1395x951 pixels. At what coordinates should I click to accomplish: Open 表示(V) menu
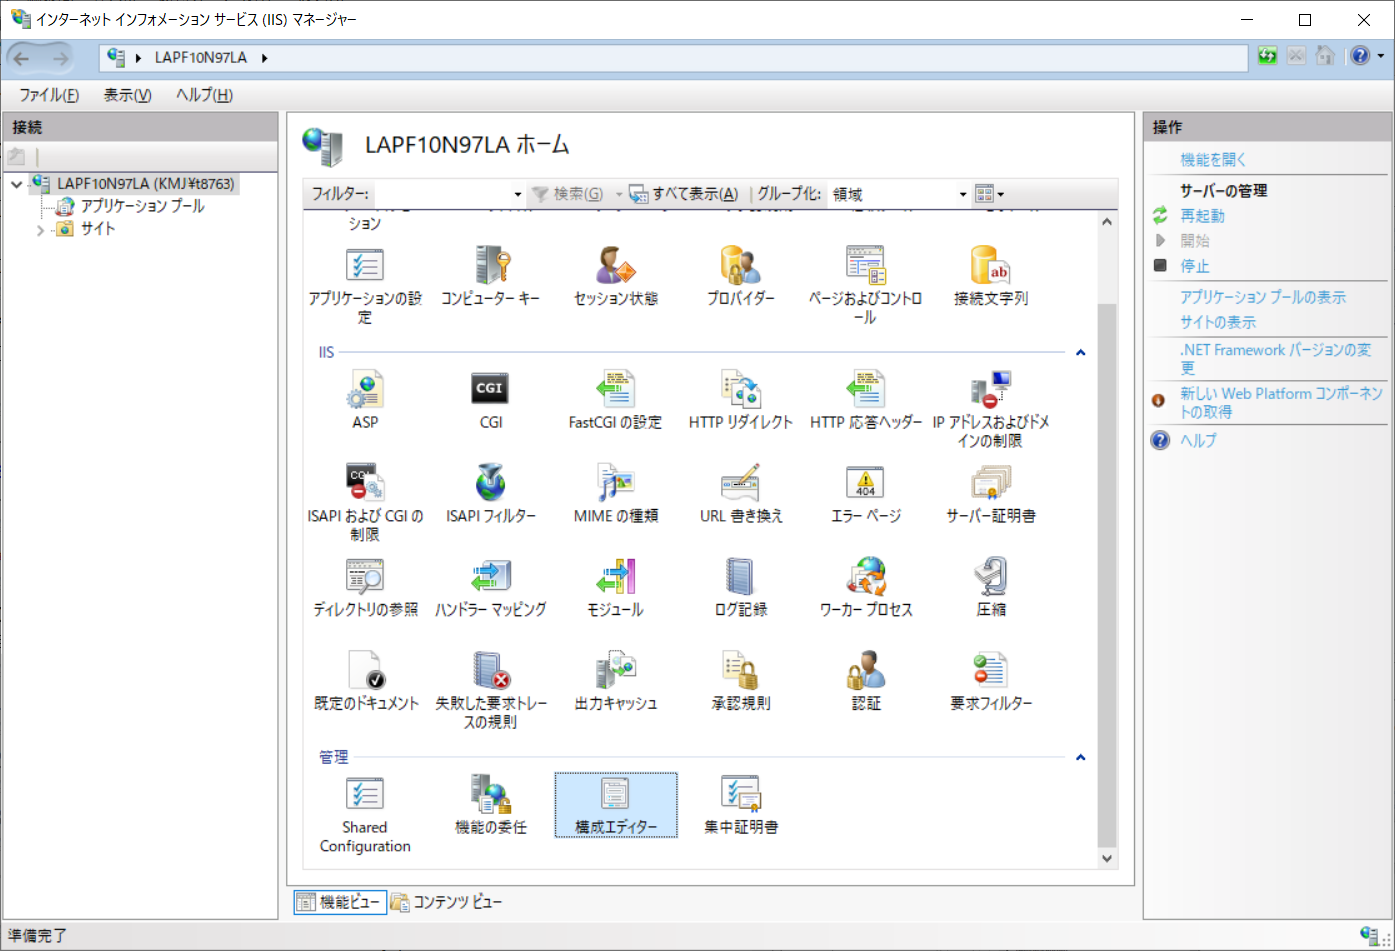tap(127, 95)
